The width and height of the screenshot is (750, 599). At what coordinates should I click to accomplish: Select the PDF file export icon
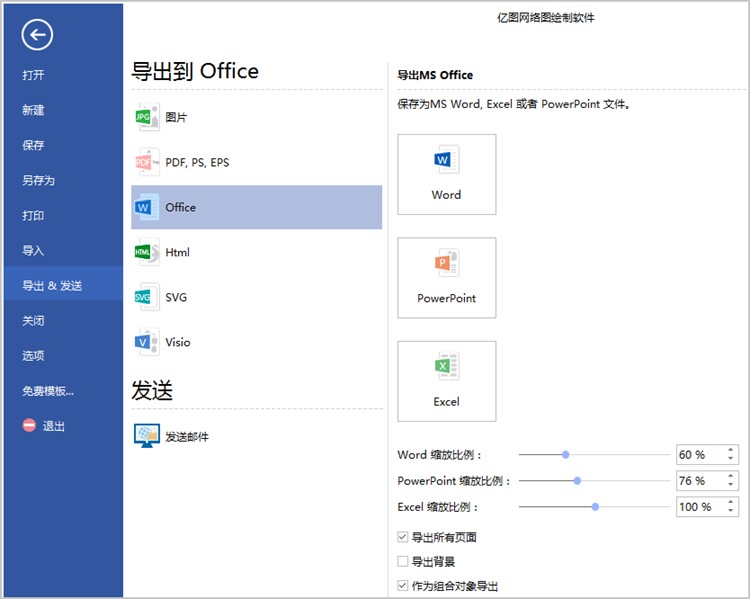coord(147,162)
